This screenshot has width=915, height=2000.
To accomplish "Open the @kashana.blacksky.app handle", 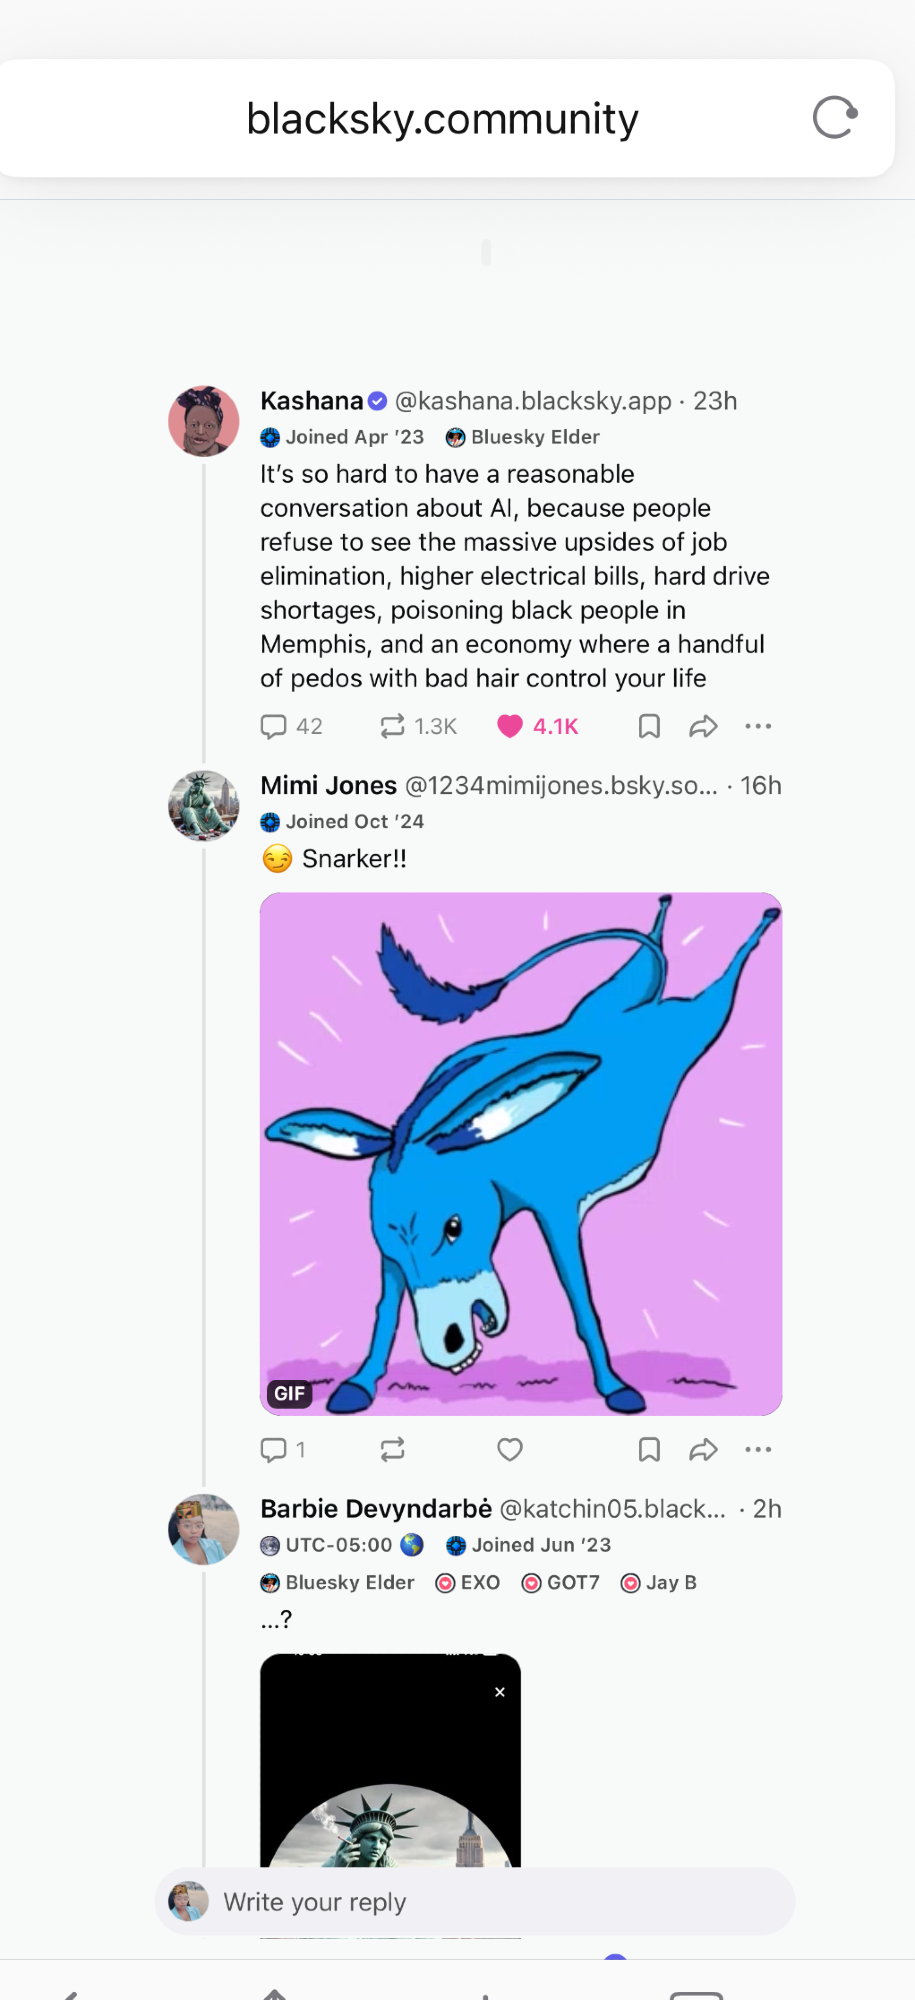I will click(x=533, y=401).
